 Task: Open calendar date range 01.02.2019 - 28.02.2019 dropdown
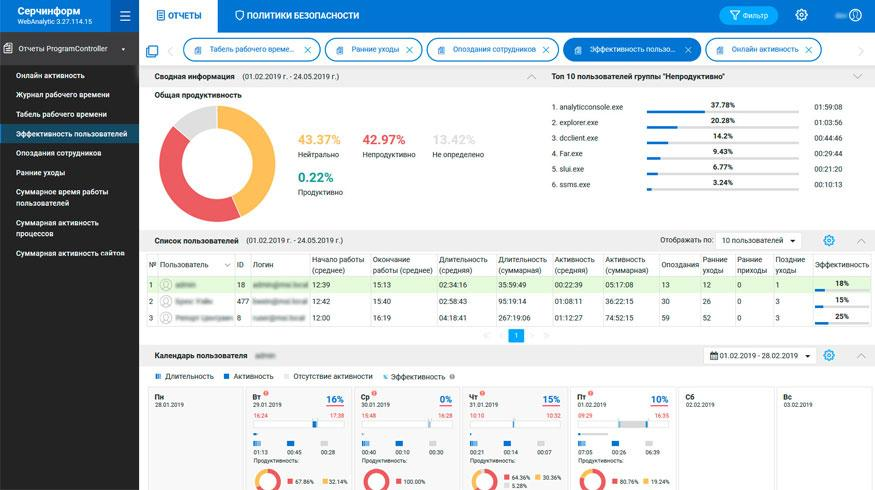point(760,356)
